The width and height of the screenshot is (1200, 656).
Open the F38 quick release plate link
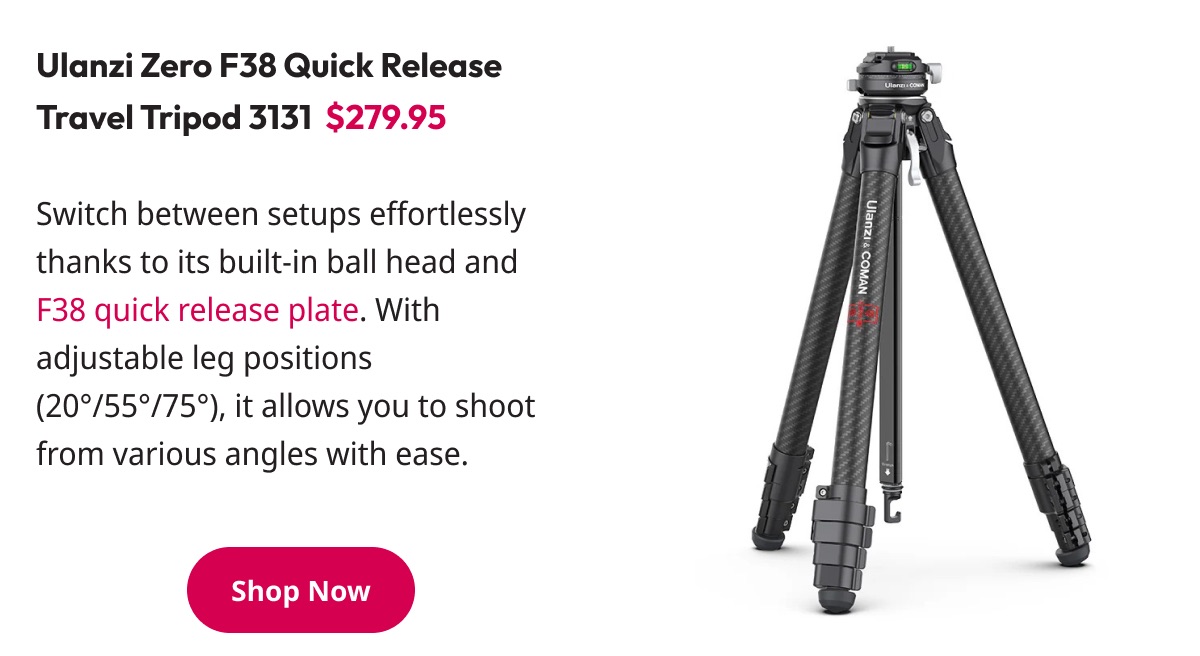point(197,310)
